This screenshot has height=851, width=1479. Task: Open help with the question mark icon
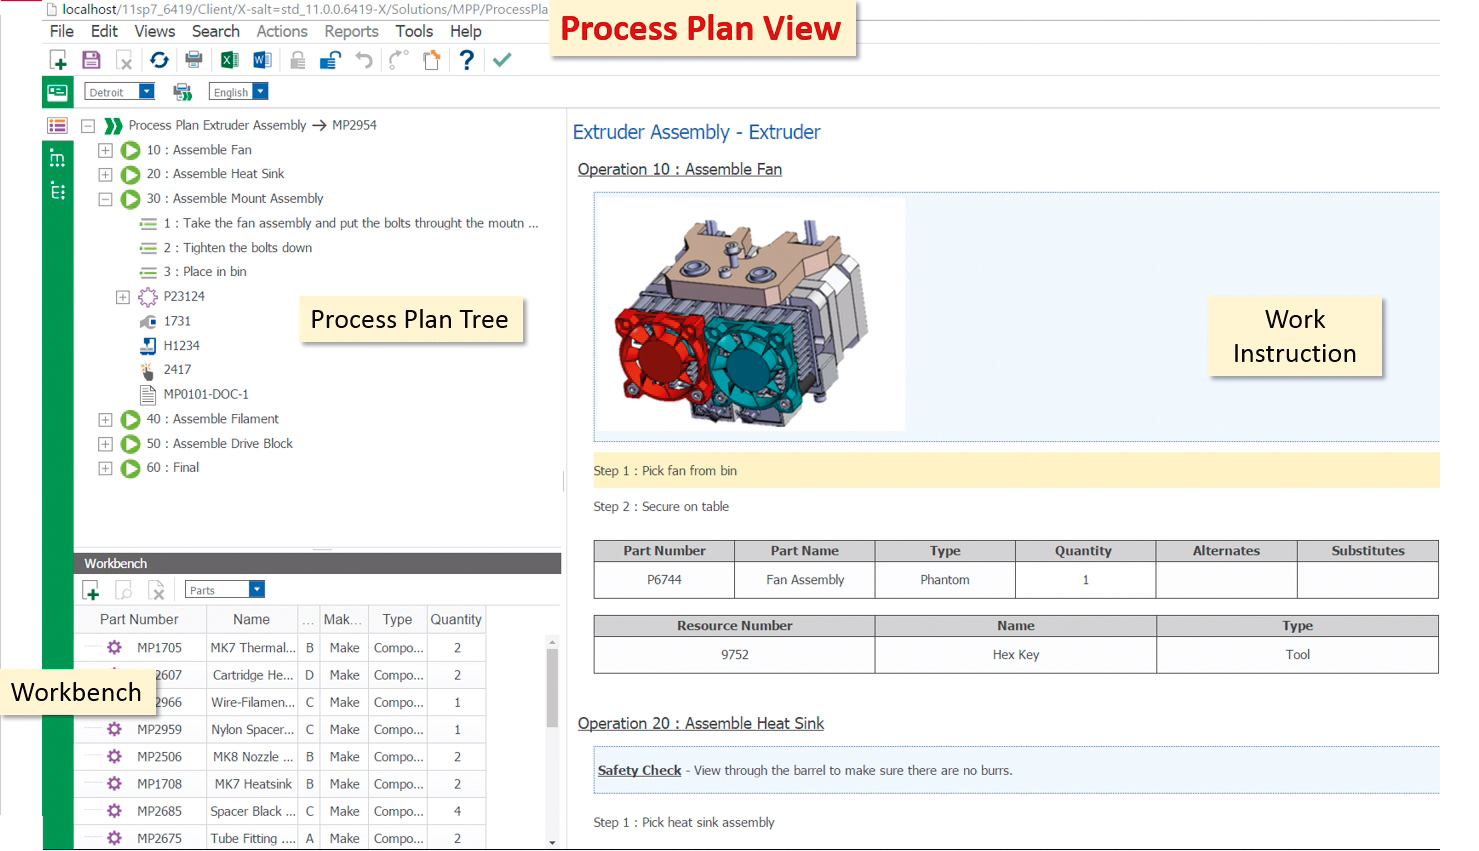pyautogui.click(x=466, y=60)
